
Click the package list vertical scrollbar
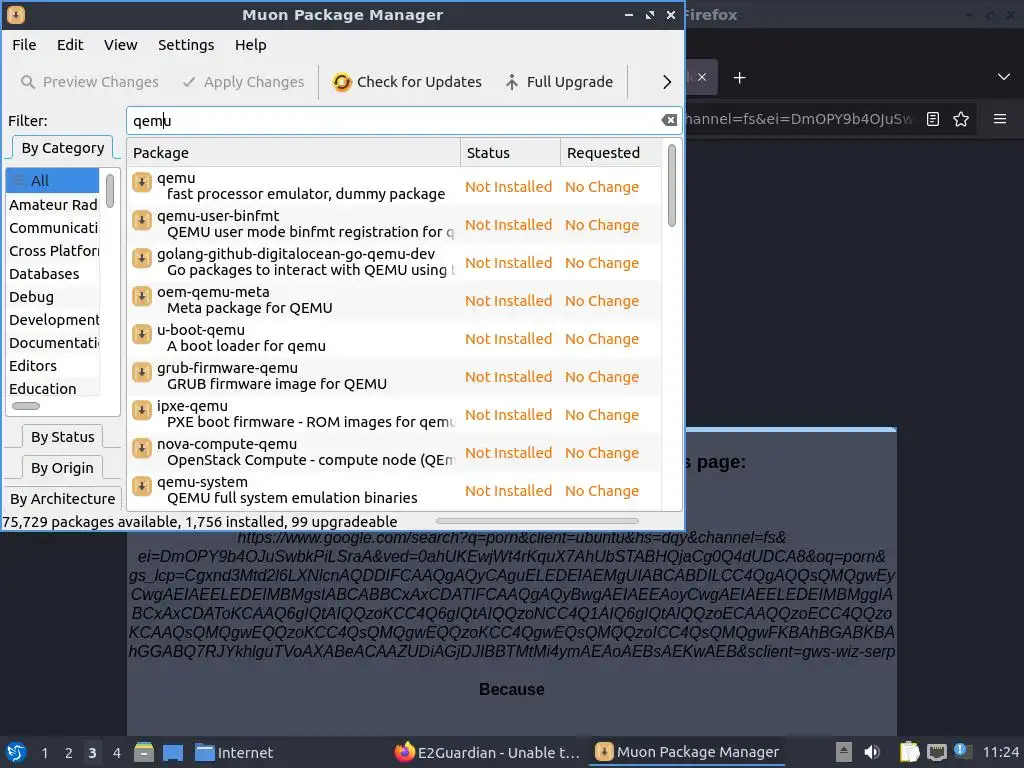[x=672, y=185]
